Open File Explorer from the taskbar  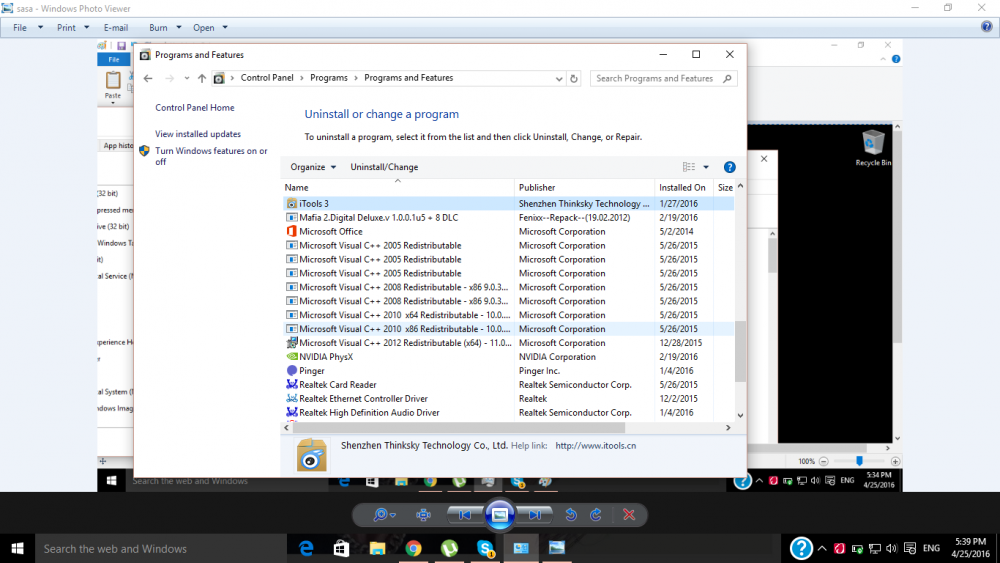(377, 548)
